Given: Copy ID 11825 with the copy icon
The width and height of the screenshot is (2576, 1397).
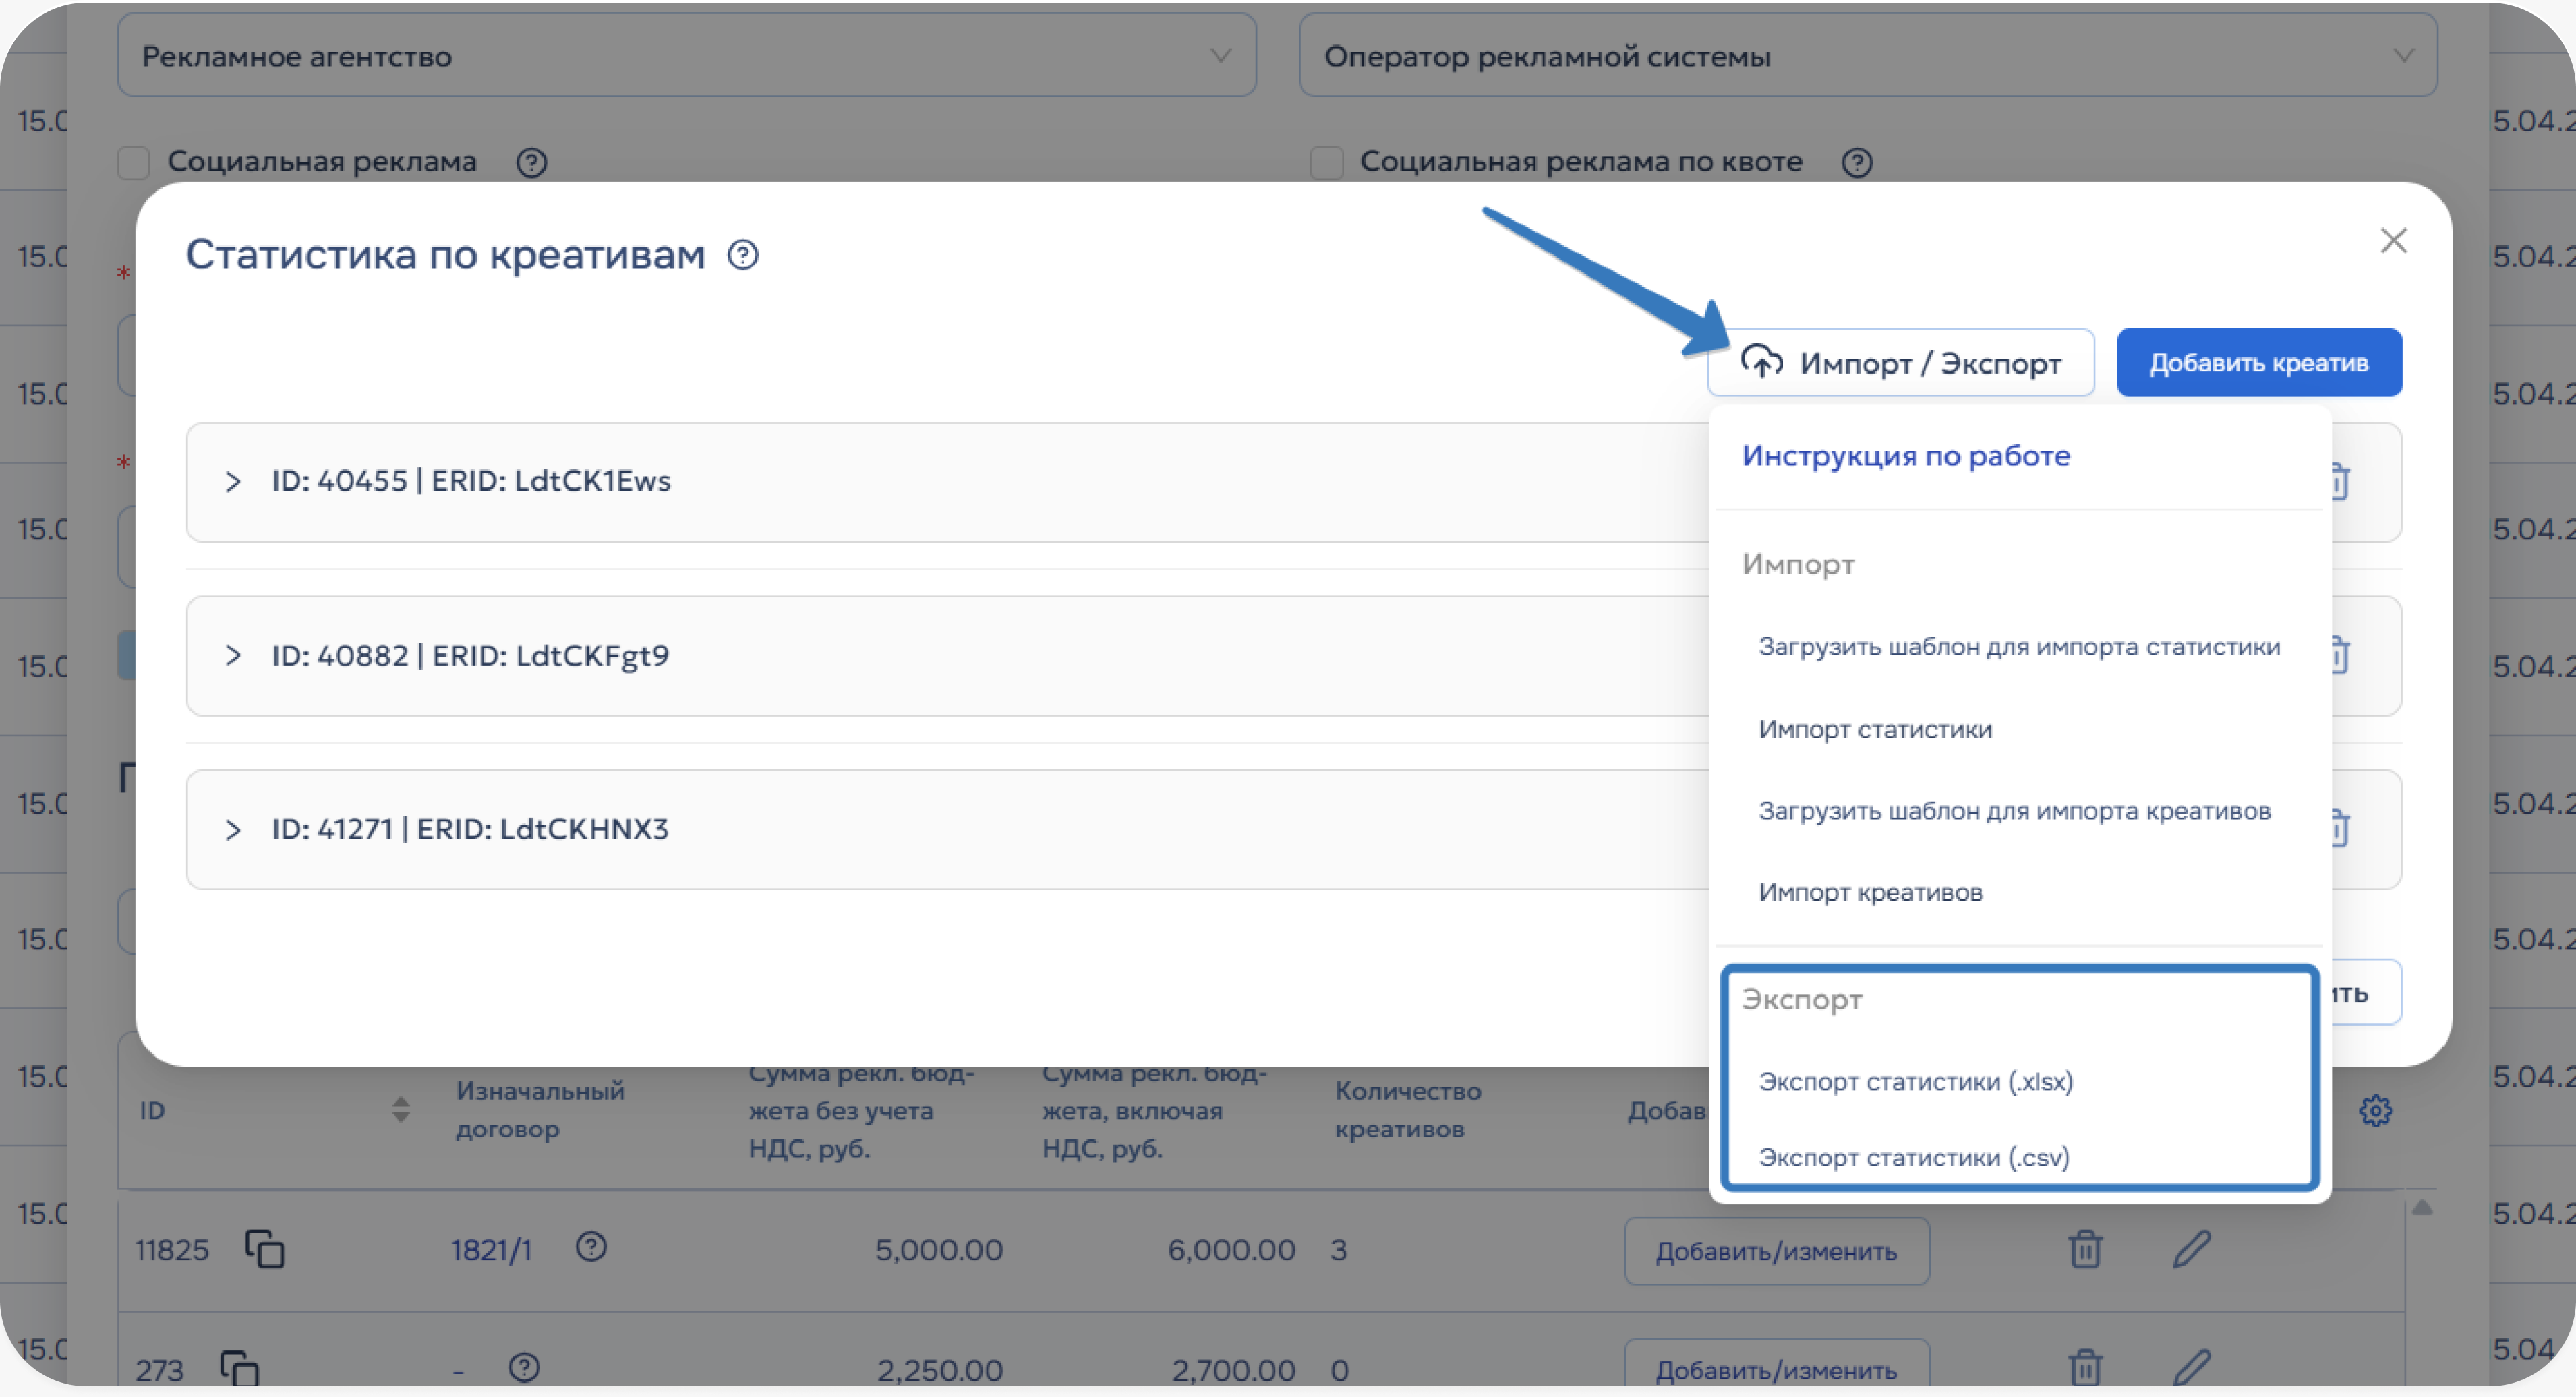Looking at the screenshot, I should point(265,1249).
